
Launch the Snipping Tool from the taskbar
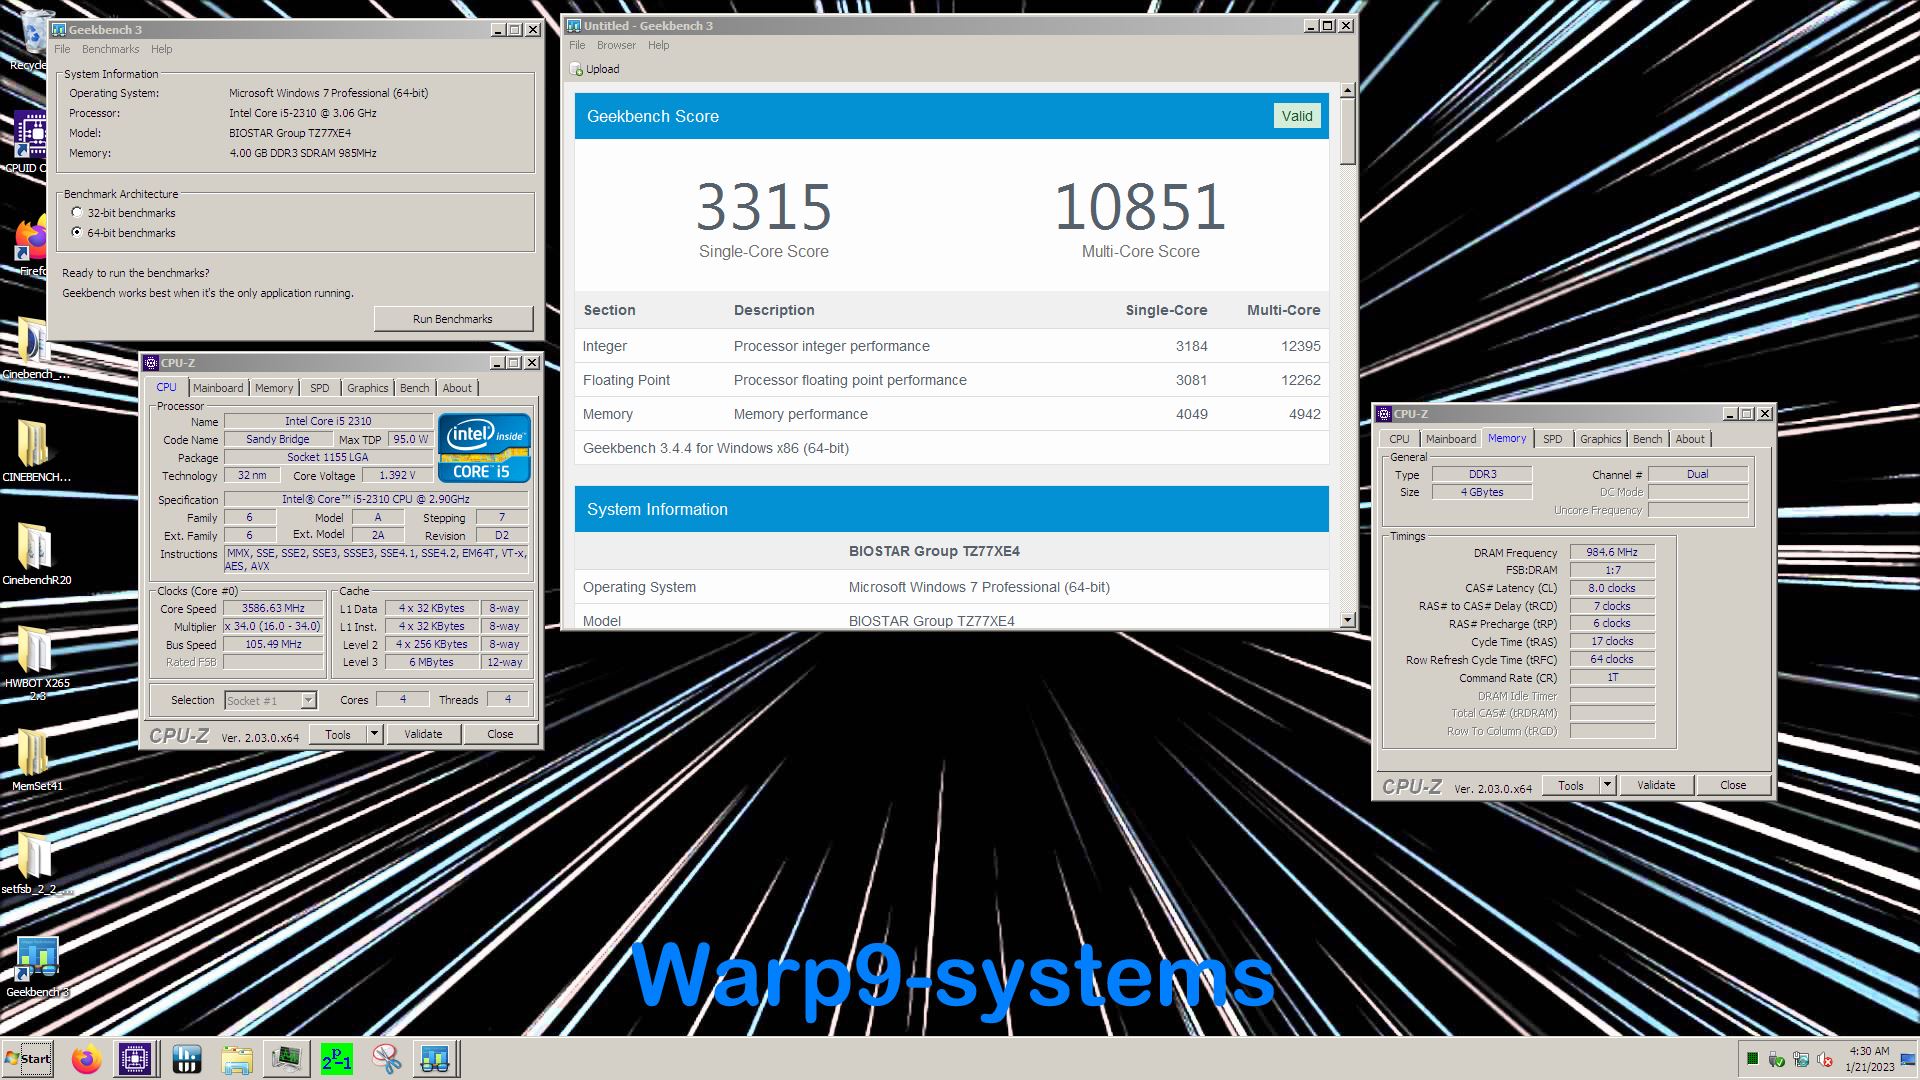tap(386, 1059)
